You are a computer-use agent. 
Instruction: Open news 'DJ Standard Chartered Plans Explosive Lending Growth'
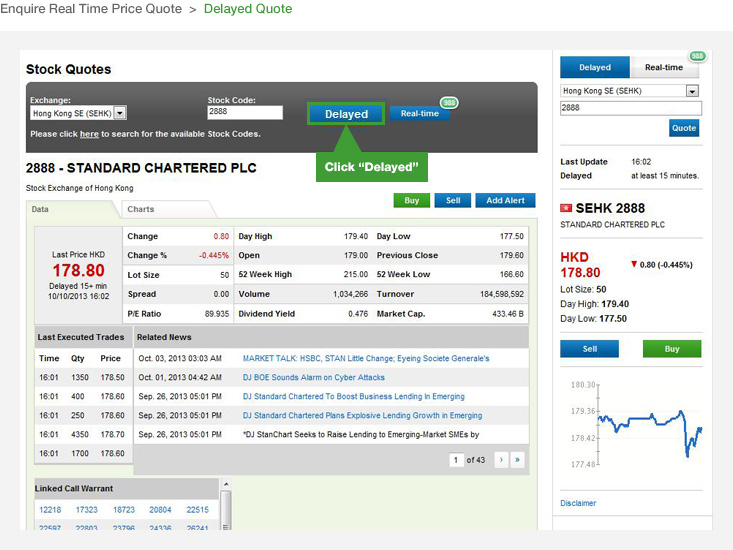(362, 415)
